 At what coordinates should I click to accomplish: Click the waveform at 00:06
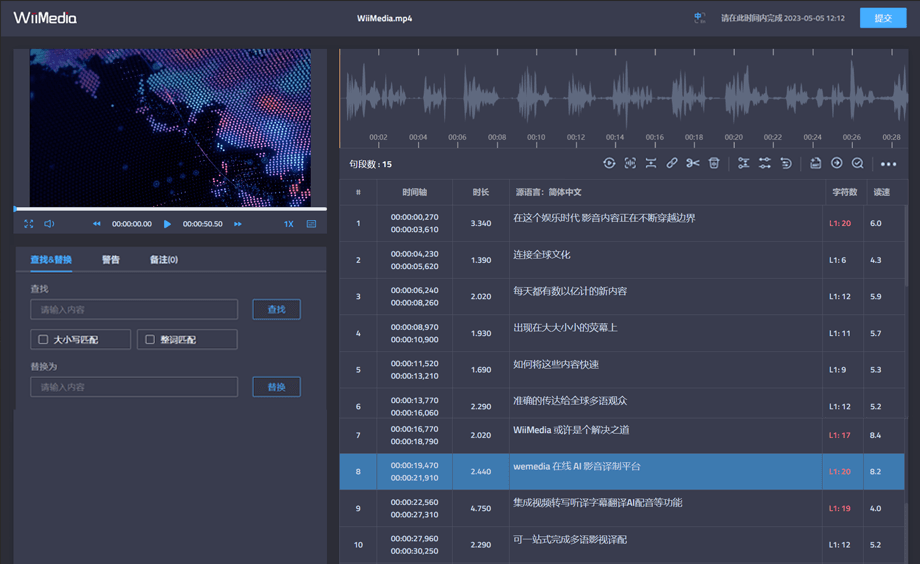(x=457, y=97)
